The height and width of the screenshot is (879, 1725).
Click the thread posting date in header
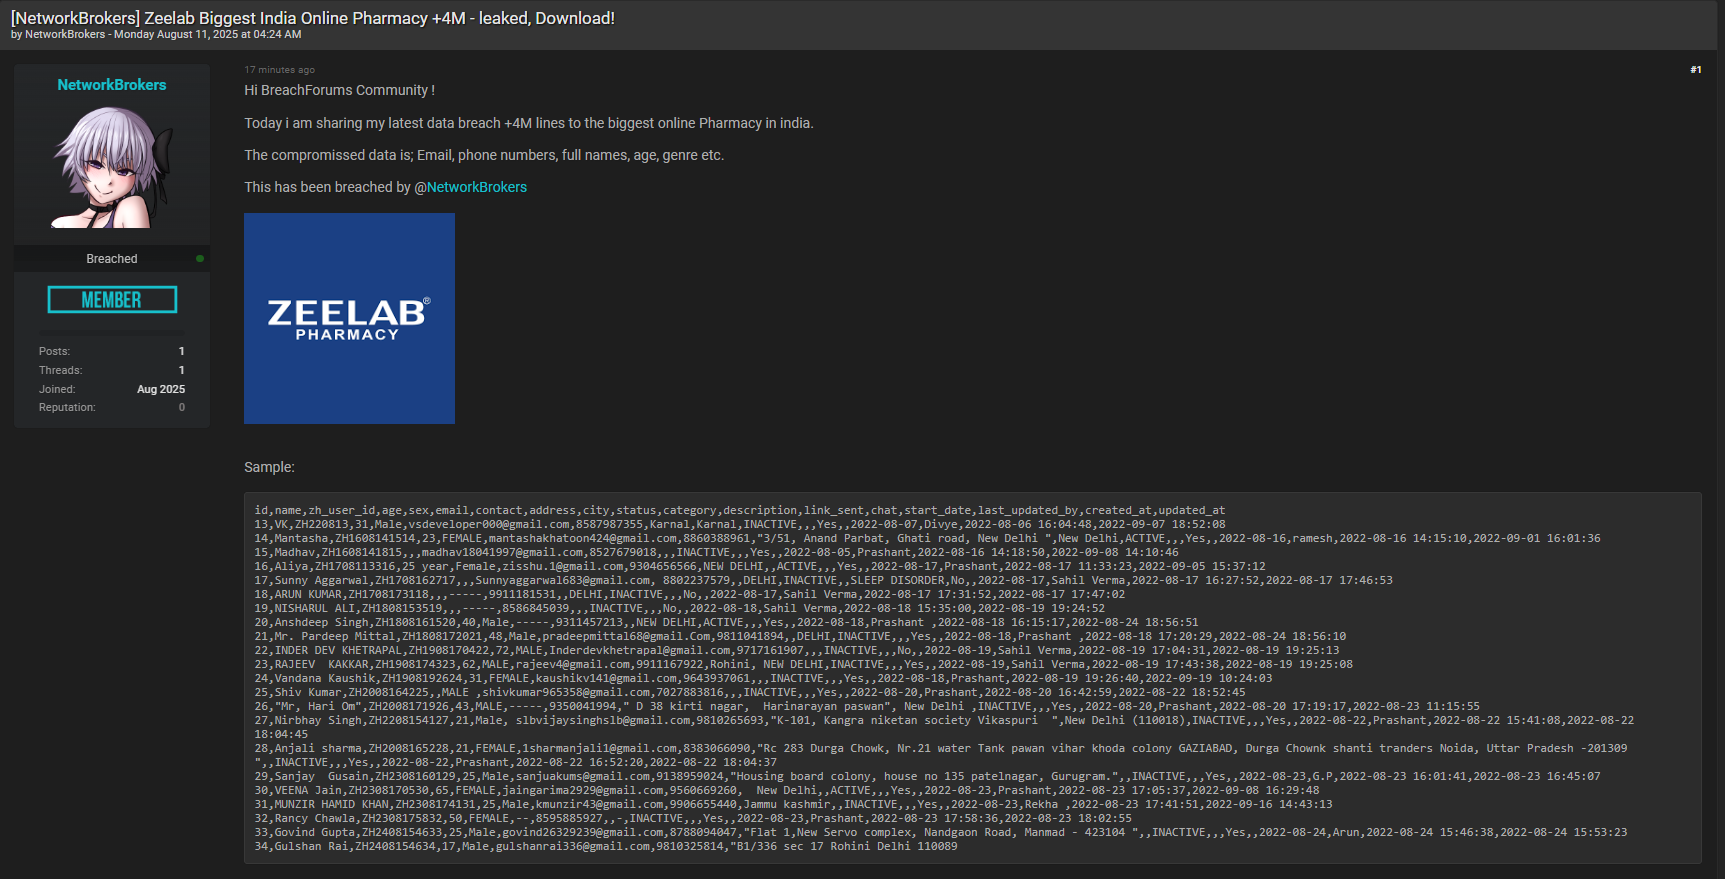pyautogui.click(x=207, y=34)
